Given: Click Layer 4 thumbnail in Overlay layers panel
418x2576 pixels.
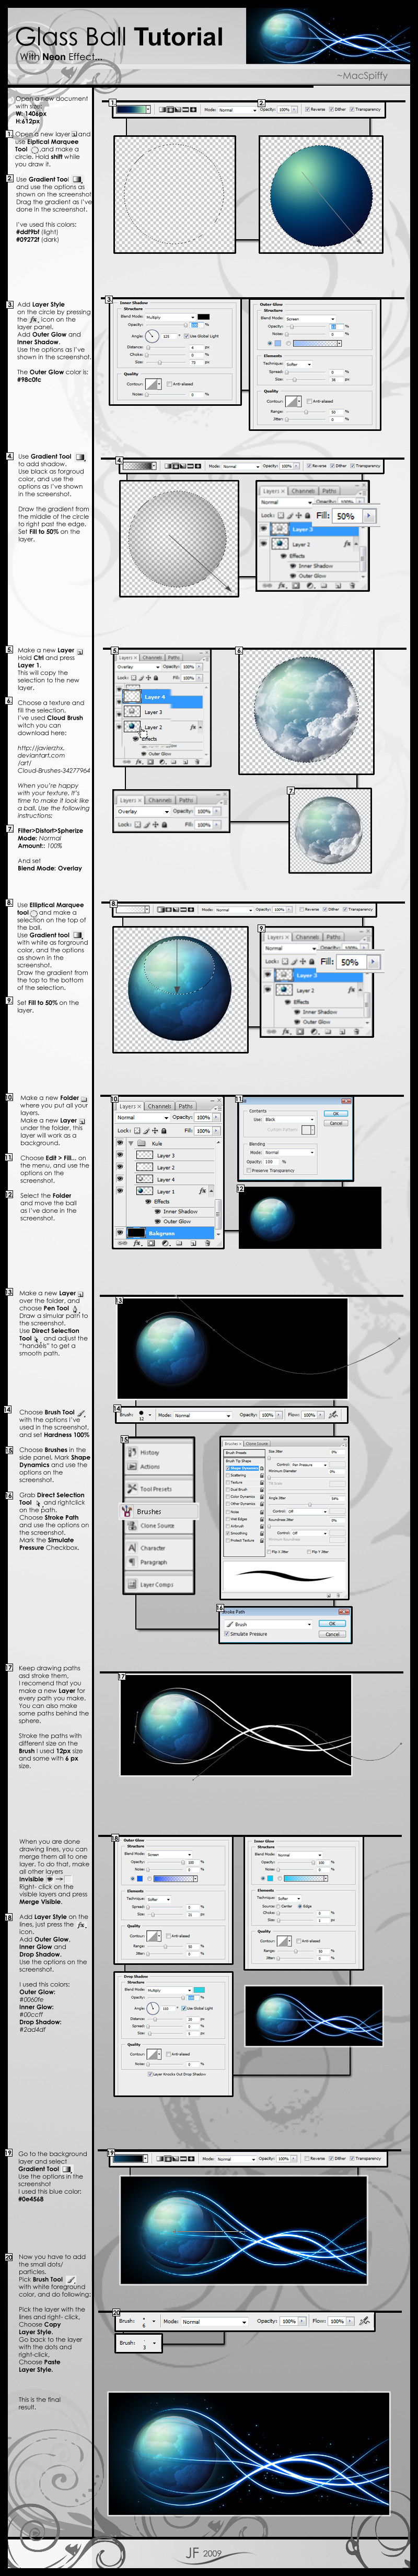Looking at the screenshot, I should 133,697.
